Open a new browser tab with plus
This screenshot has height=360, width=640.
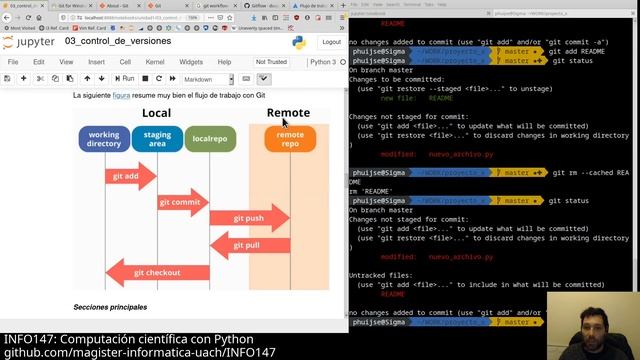(x=343, y=6)
